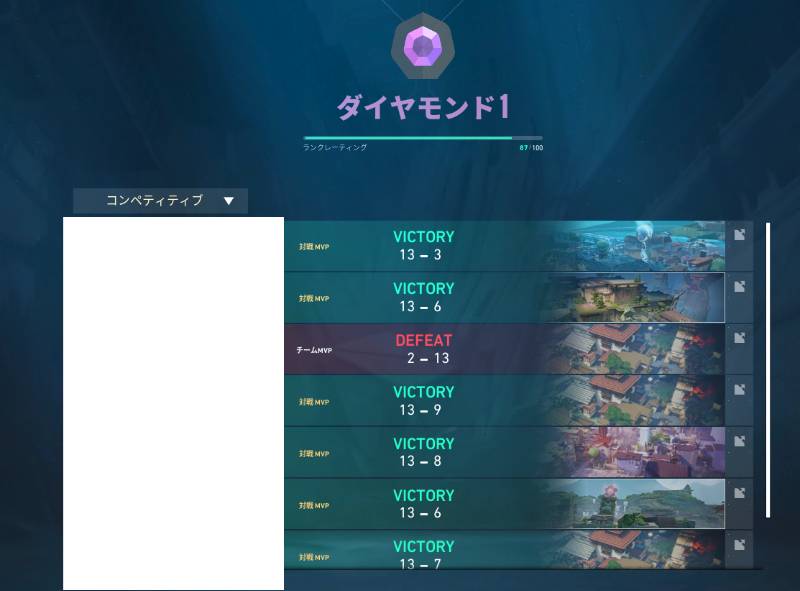Open details icon for 13 – 3 victory match
800x591 pixels.
(739, 235)
